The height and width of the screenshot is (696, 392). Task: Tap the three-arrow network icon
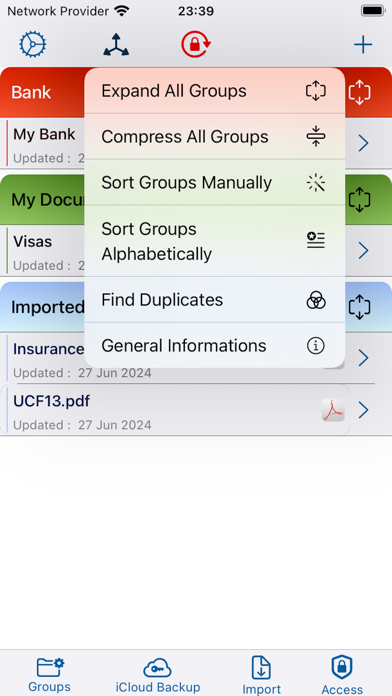tap(116, 44)
